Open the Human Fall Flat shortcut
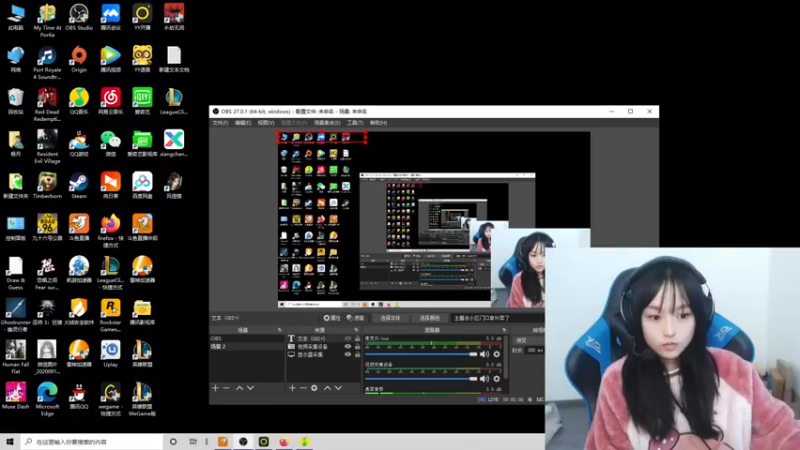 point(16,357)
